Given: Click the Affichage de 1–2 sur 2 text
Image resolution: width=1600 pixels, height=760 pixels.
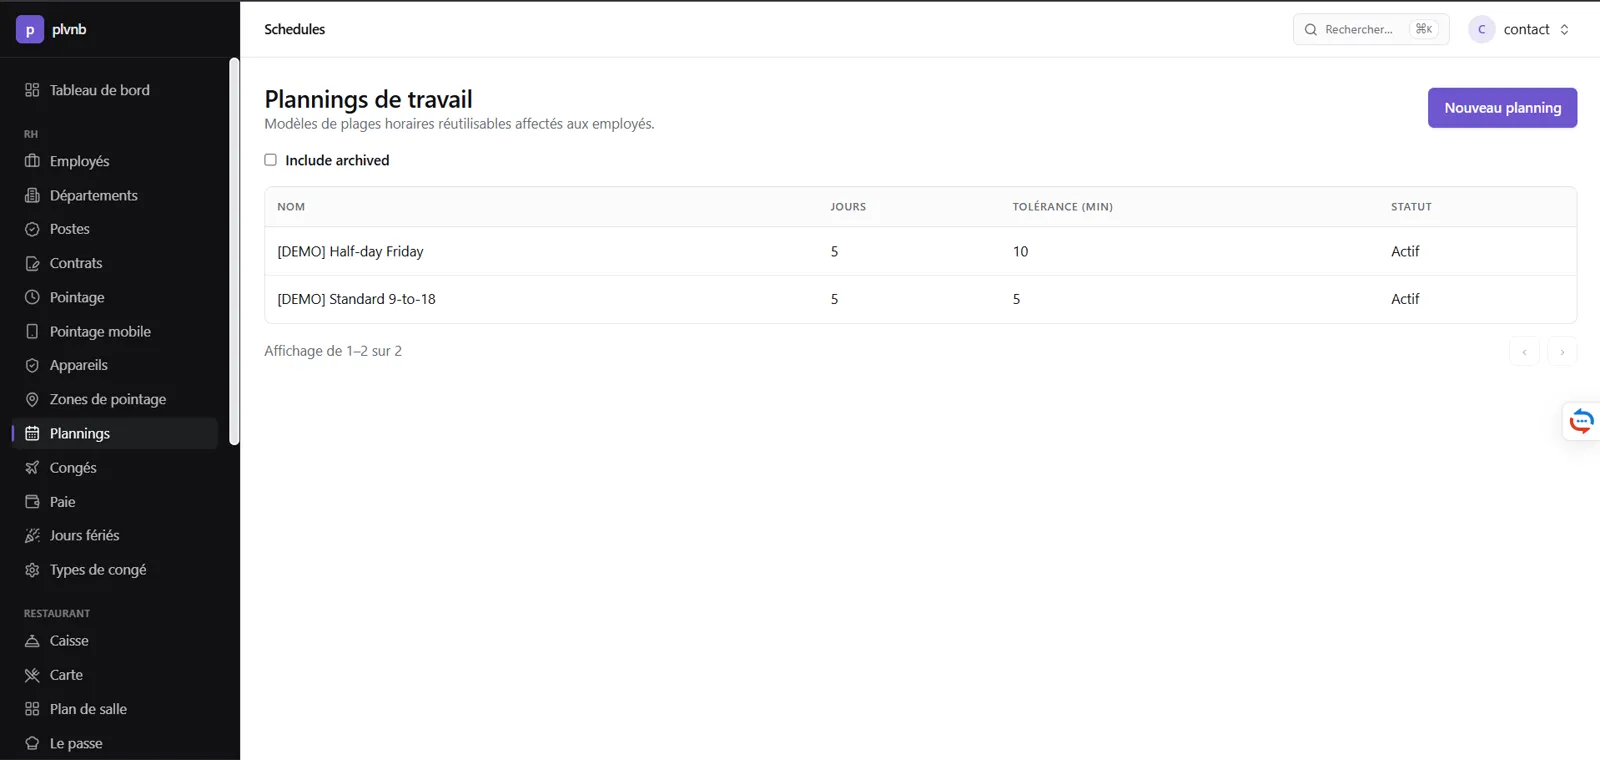Looking at the screenshot, I should (333, 351).
